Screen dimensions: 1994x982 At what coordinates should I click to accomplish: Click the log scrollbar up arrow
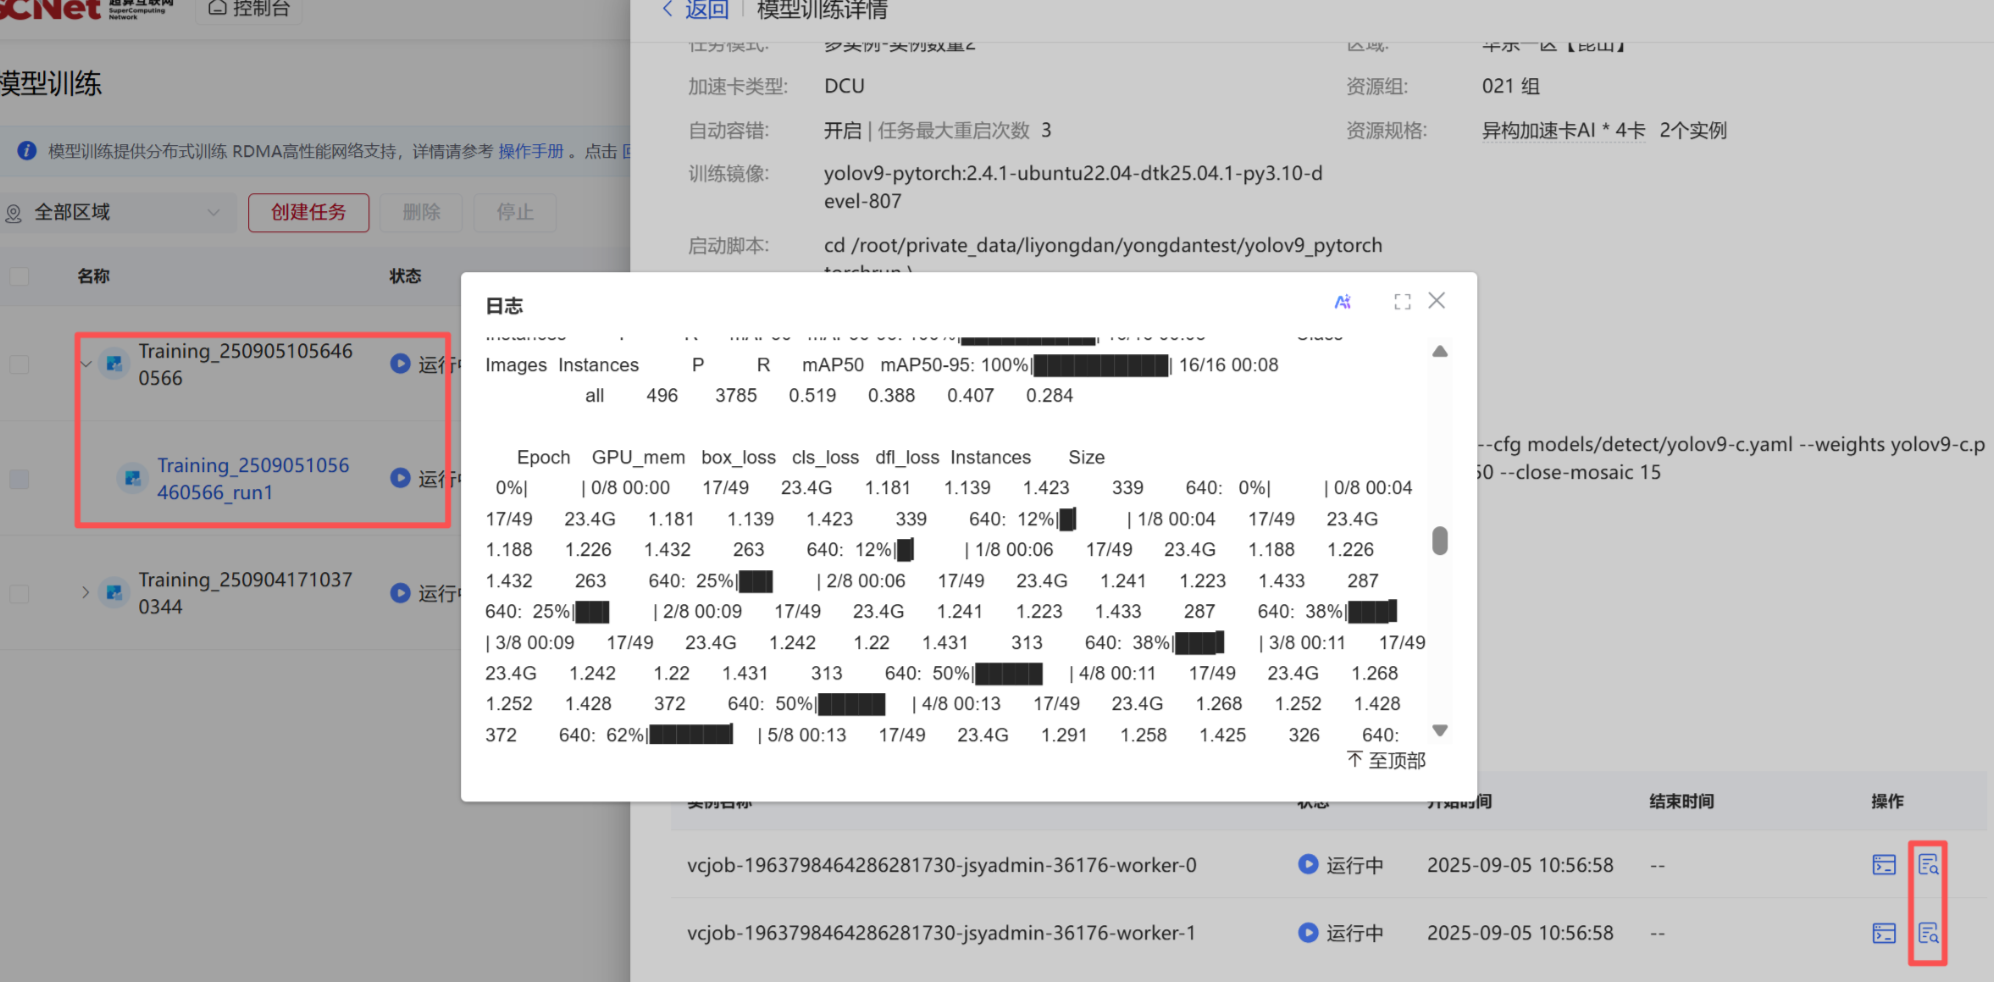pyautogui.click(x=1440, y=352)
